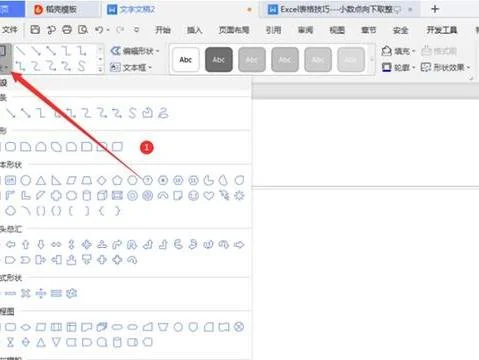Click the Save icon in quick access toolbar
Viewport: 479px width, 360px height.
[x=35, y=30]
